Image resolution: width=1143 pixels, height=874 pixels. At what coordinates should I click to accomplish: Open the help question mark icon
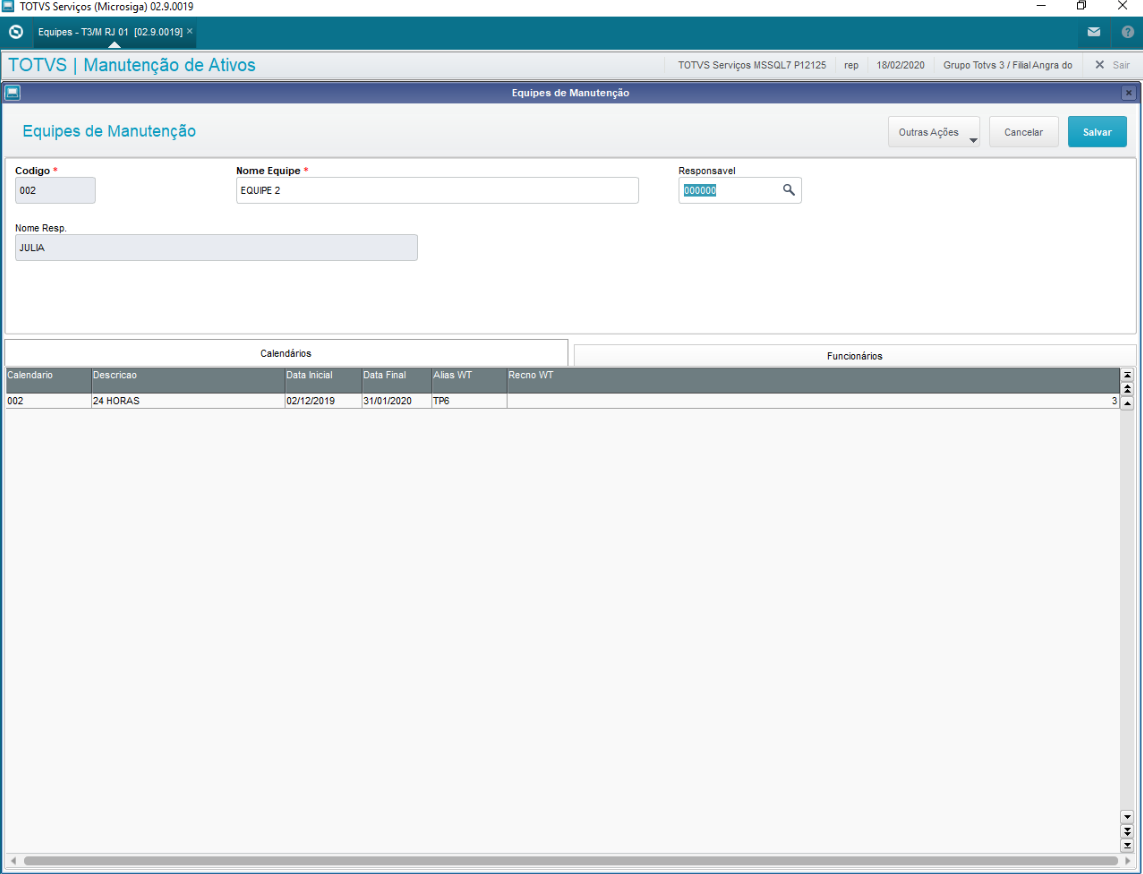point(1128,32)
